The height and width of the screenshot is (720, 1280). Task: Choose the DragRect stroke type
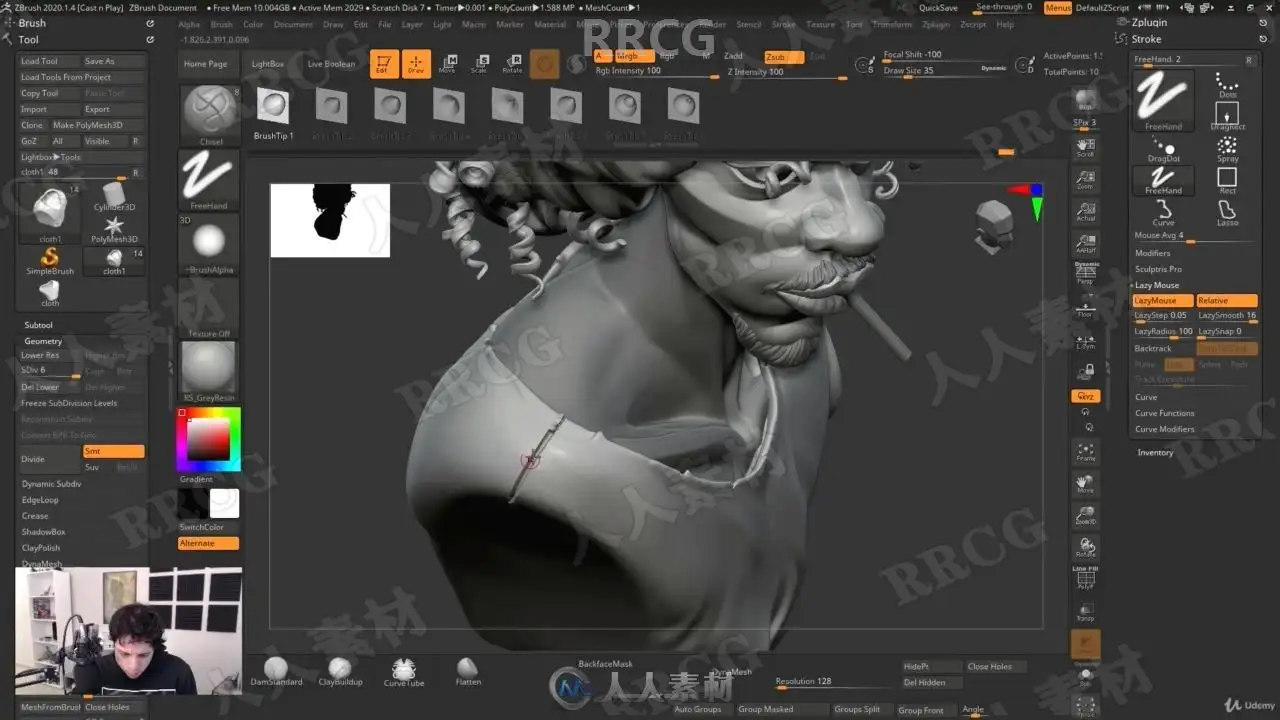pyautogui.click(x=1227, y=117)
